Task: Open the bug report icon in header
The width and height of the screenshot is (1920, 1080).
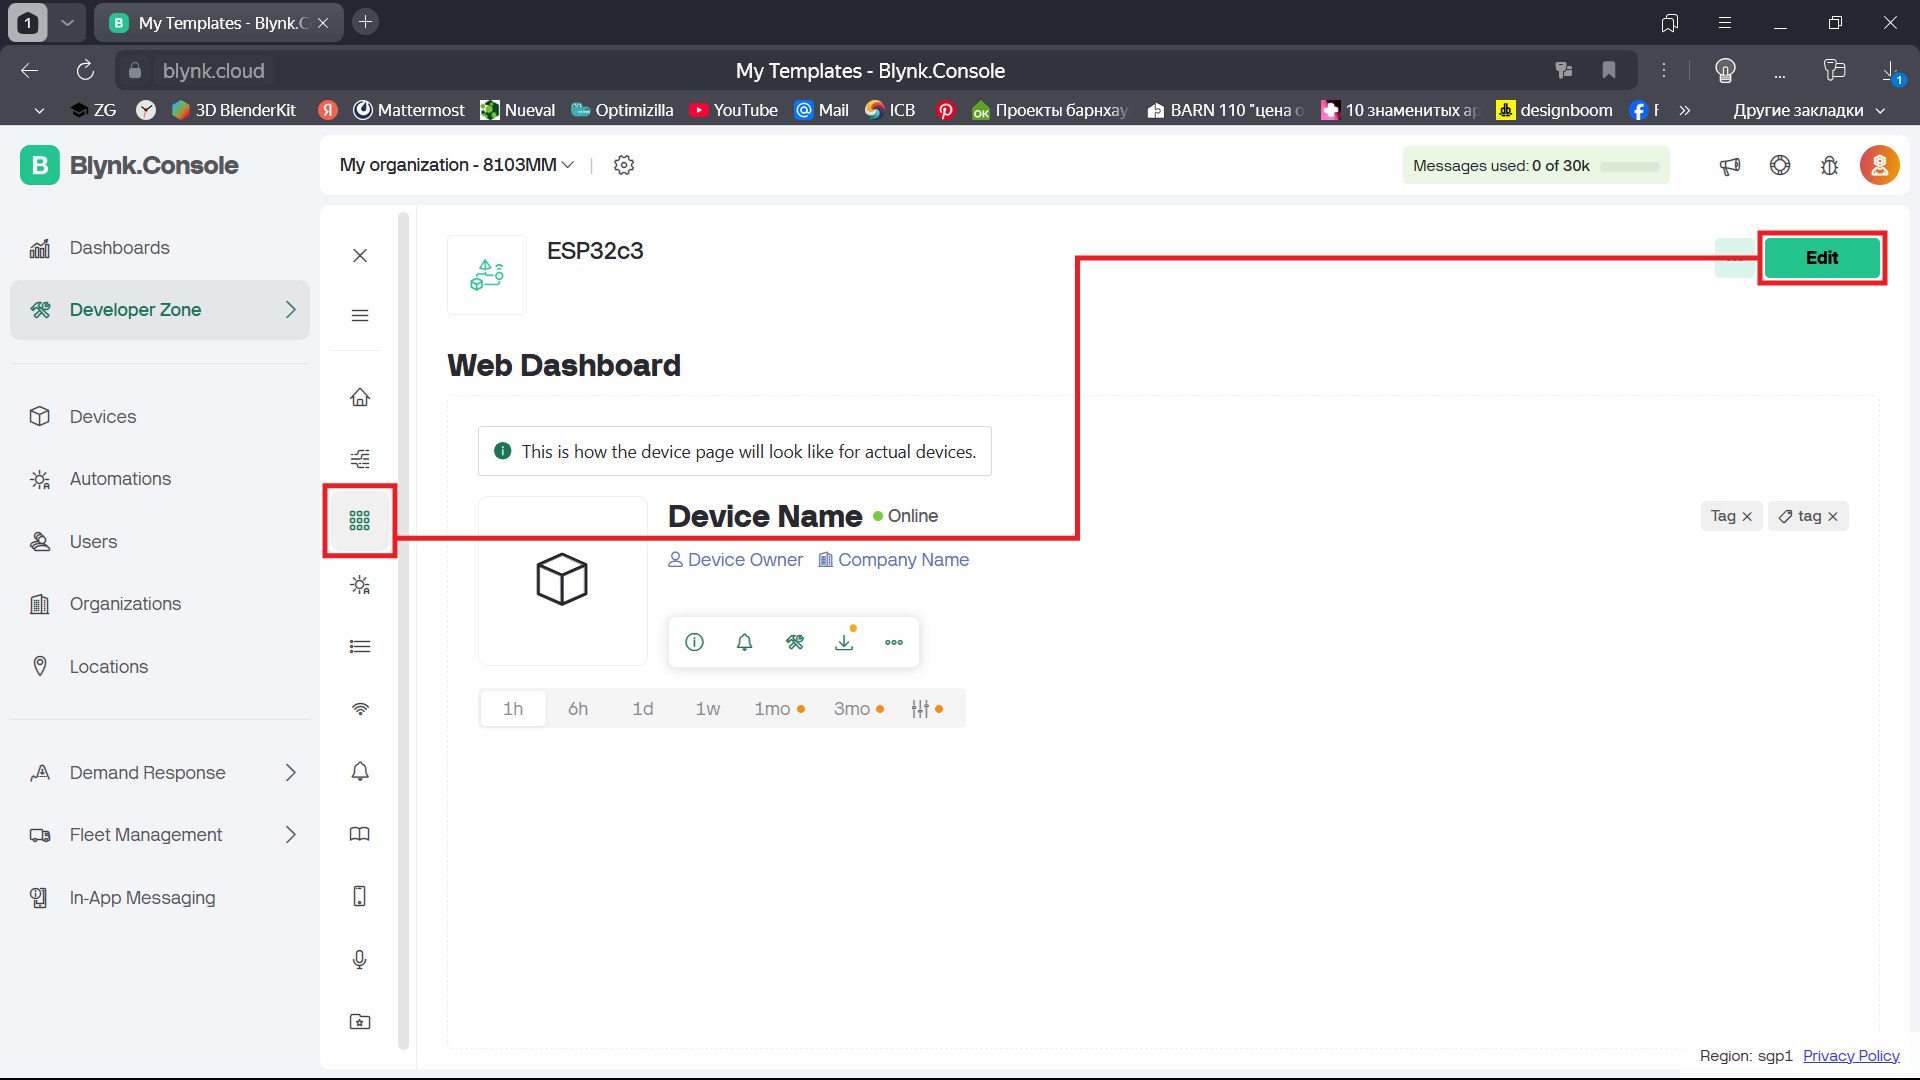Action: click(1830, 166)
